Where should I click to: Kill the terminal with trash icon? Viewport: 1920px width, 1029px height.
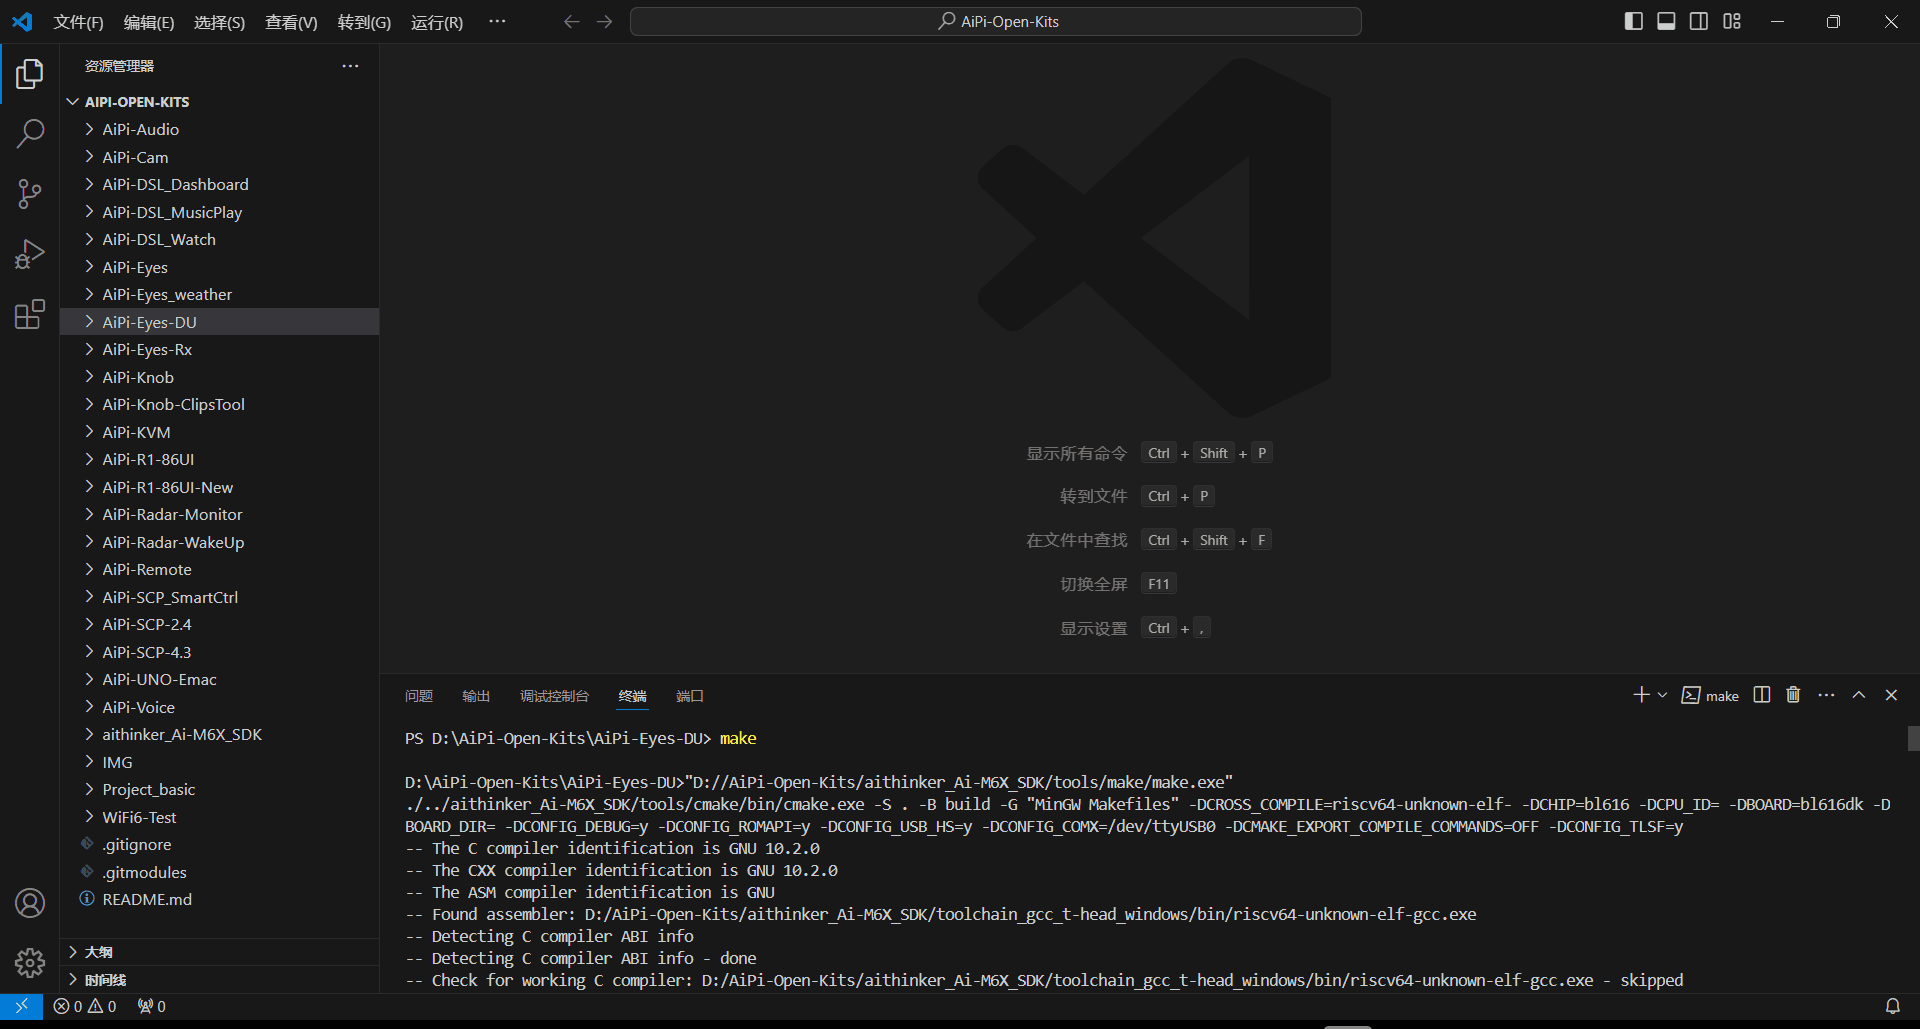[x=1793, y=695]
